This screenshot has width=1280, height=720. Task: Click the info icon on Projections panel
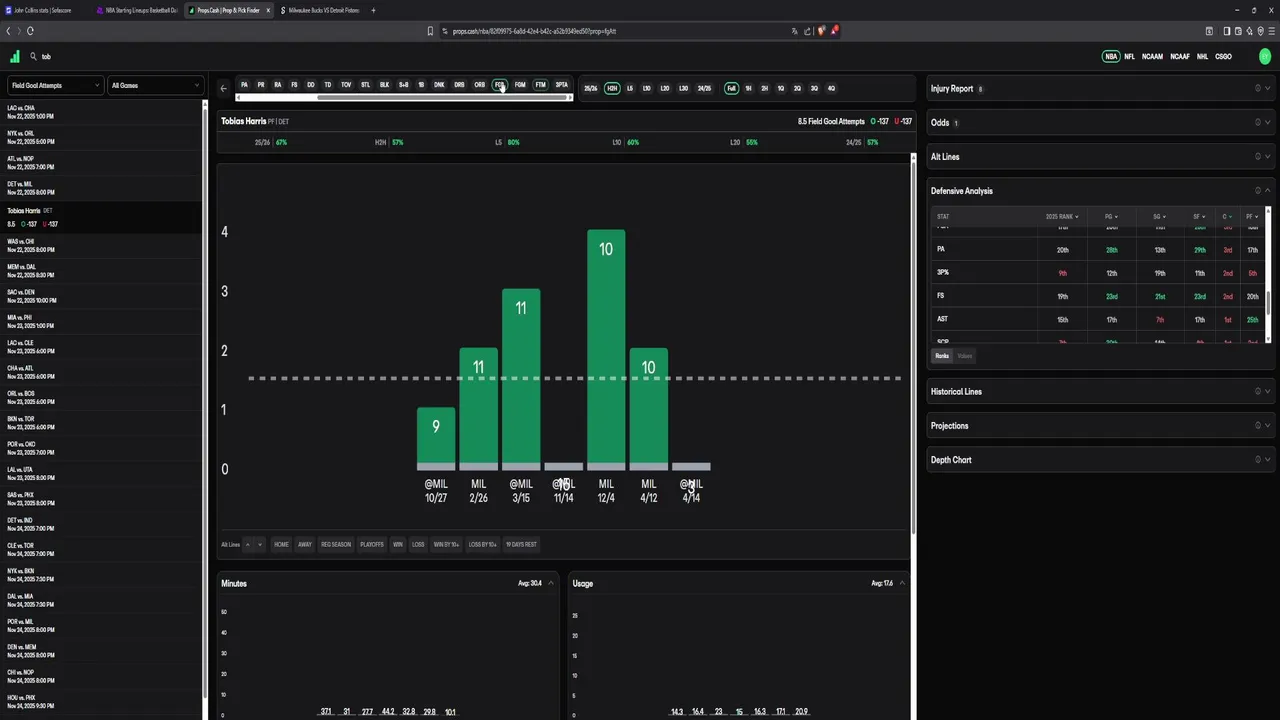click(x=1258, y=425)
